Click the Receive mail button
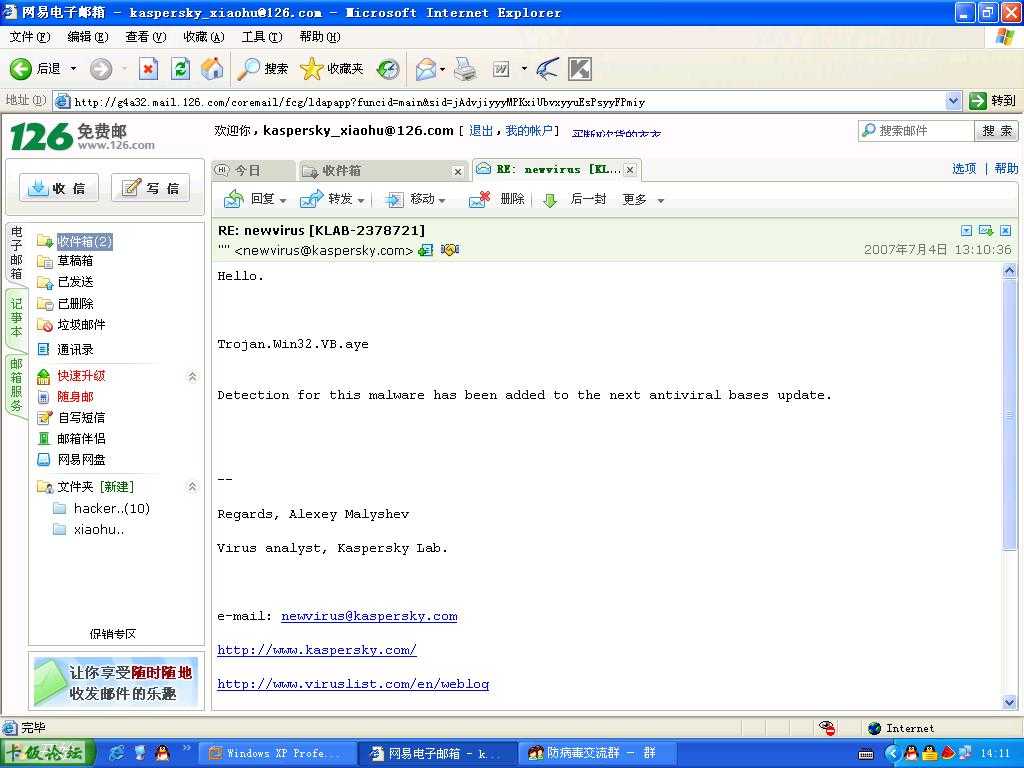 (59, 188)
